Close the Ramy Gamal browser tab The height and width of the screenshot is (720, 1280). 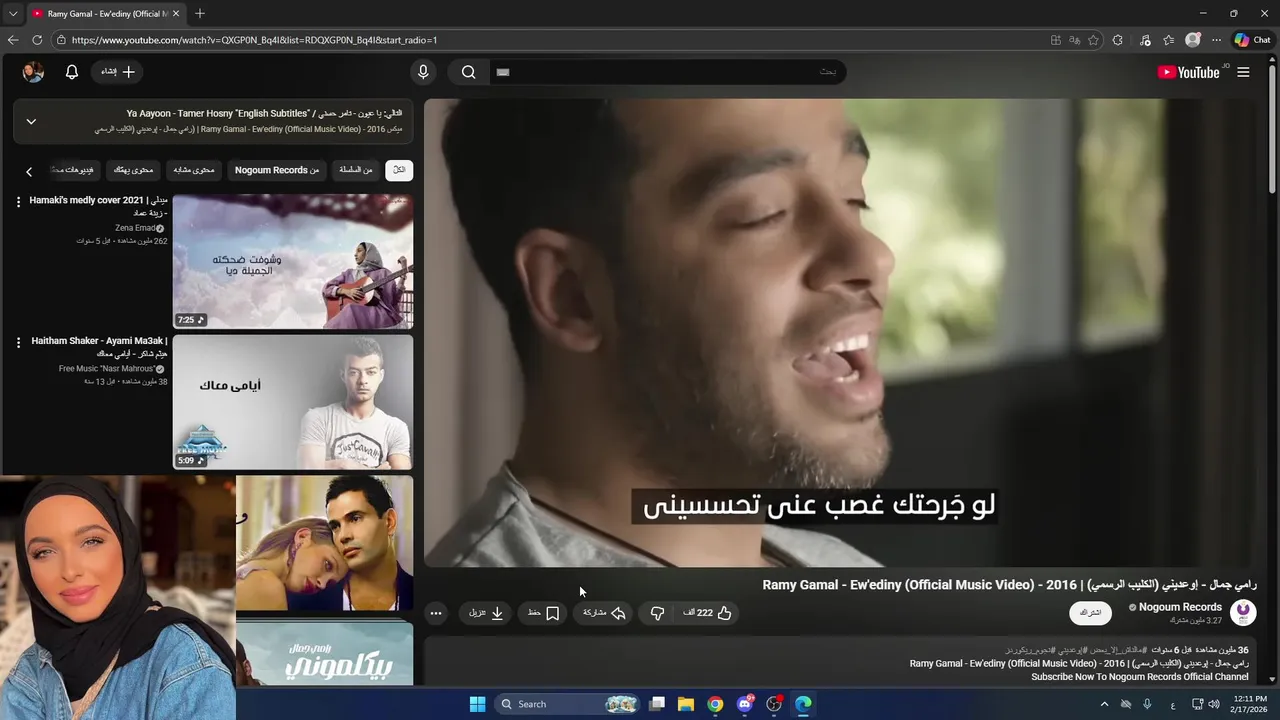click(177, 14)
